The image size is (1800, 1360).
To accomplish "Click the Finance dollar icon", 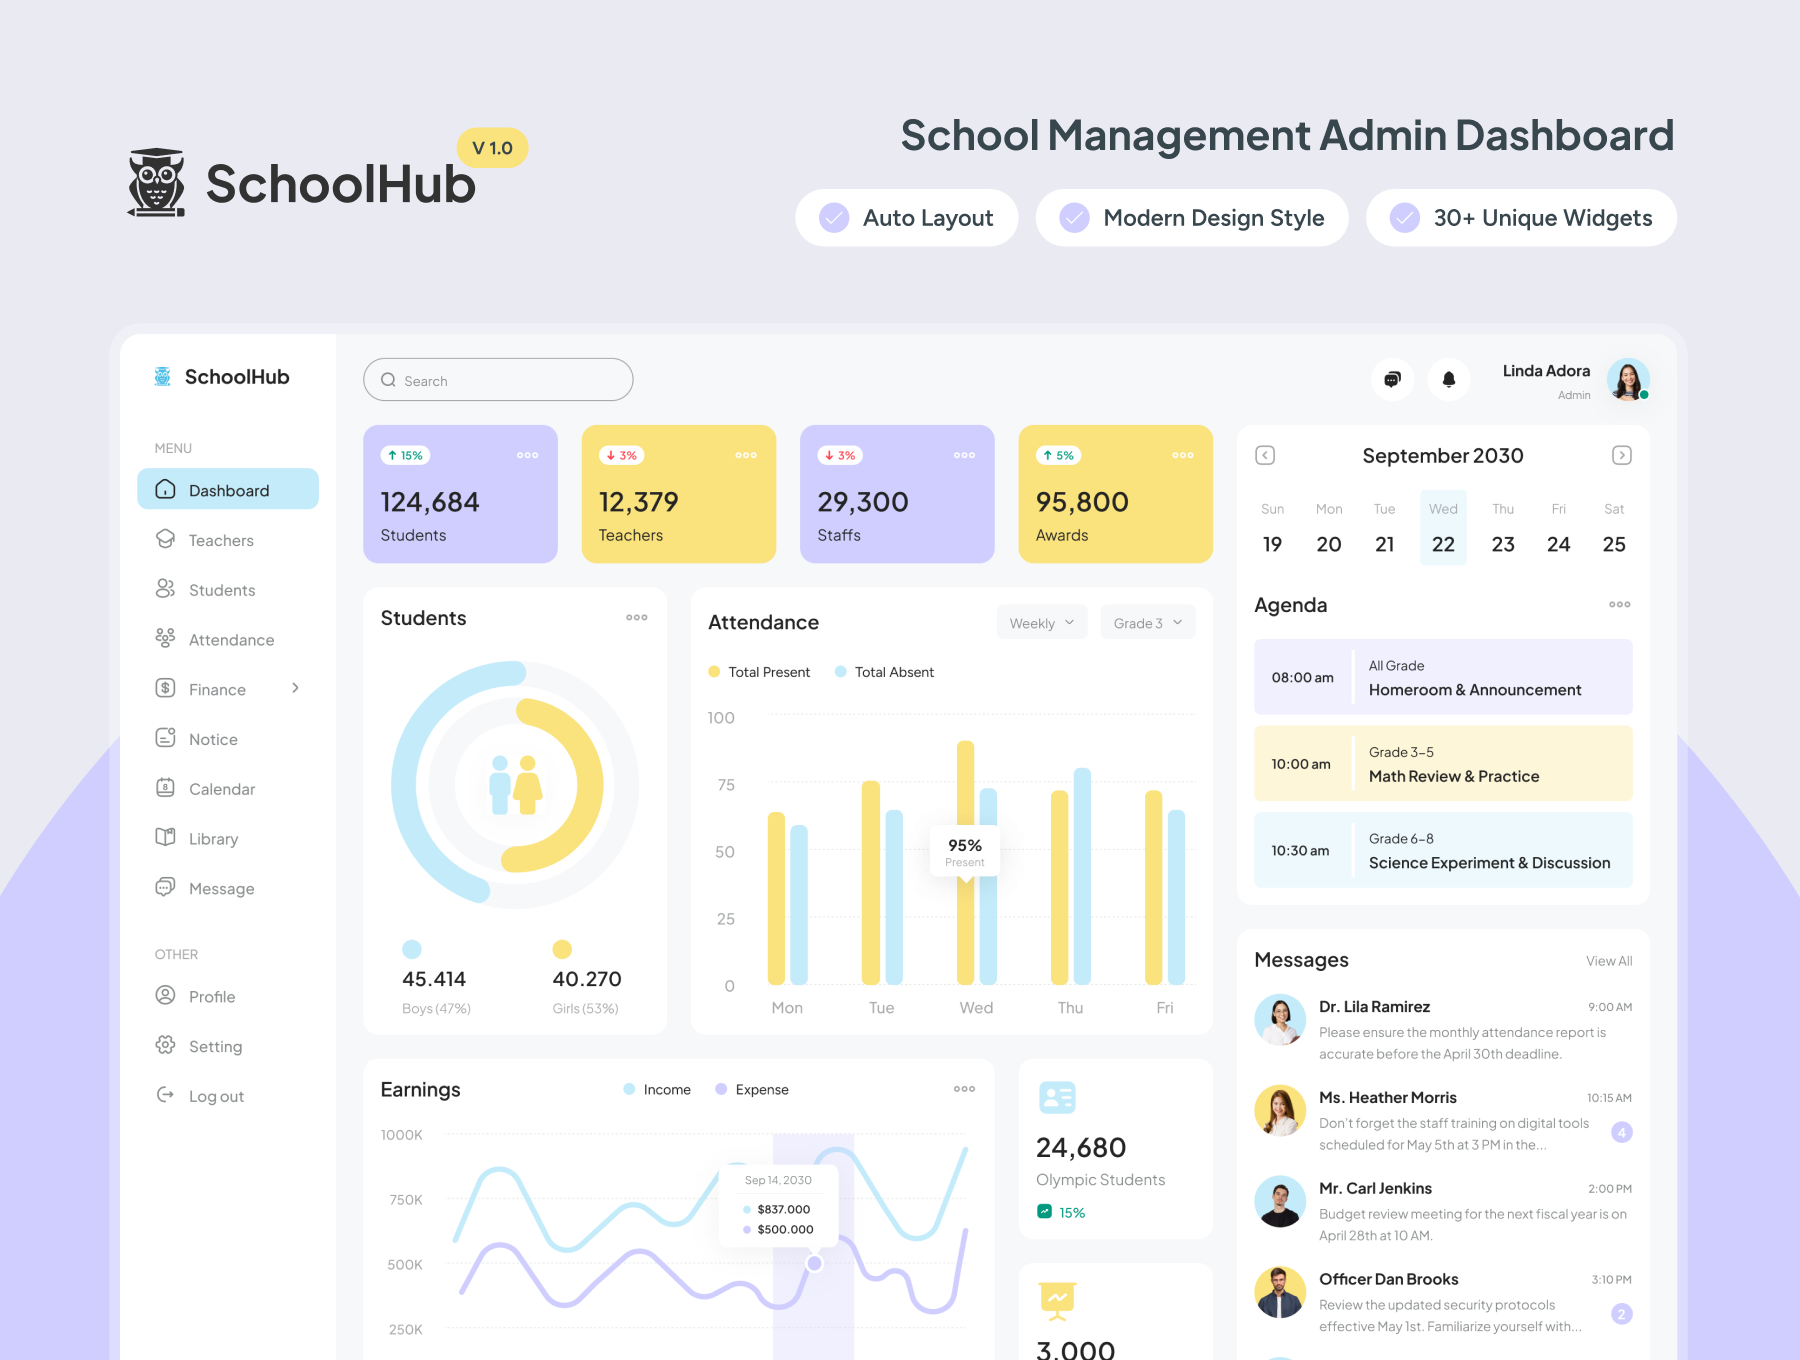I will coord(166,688).
